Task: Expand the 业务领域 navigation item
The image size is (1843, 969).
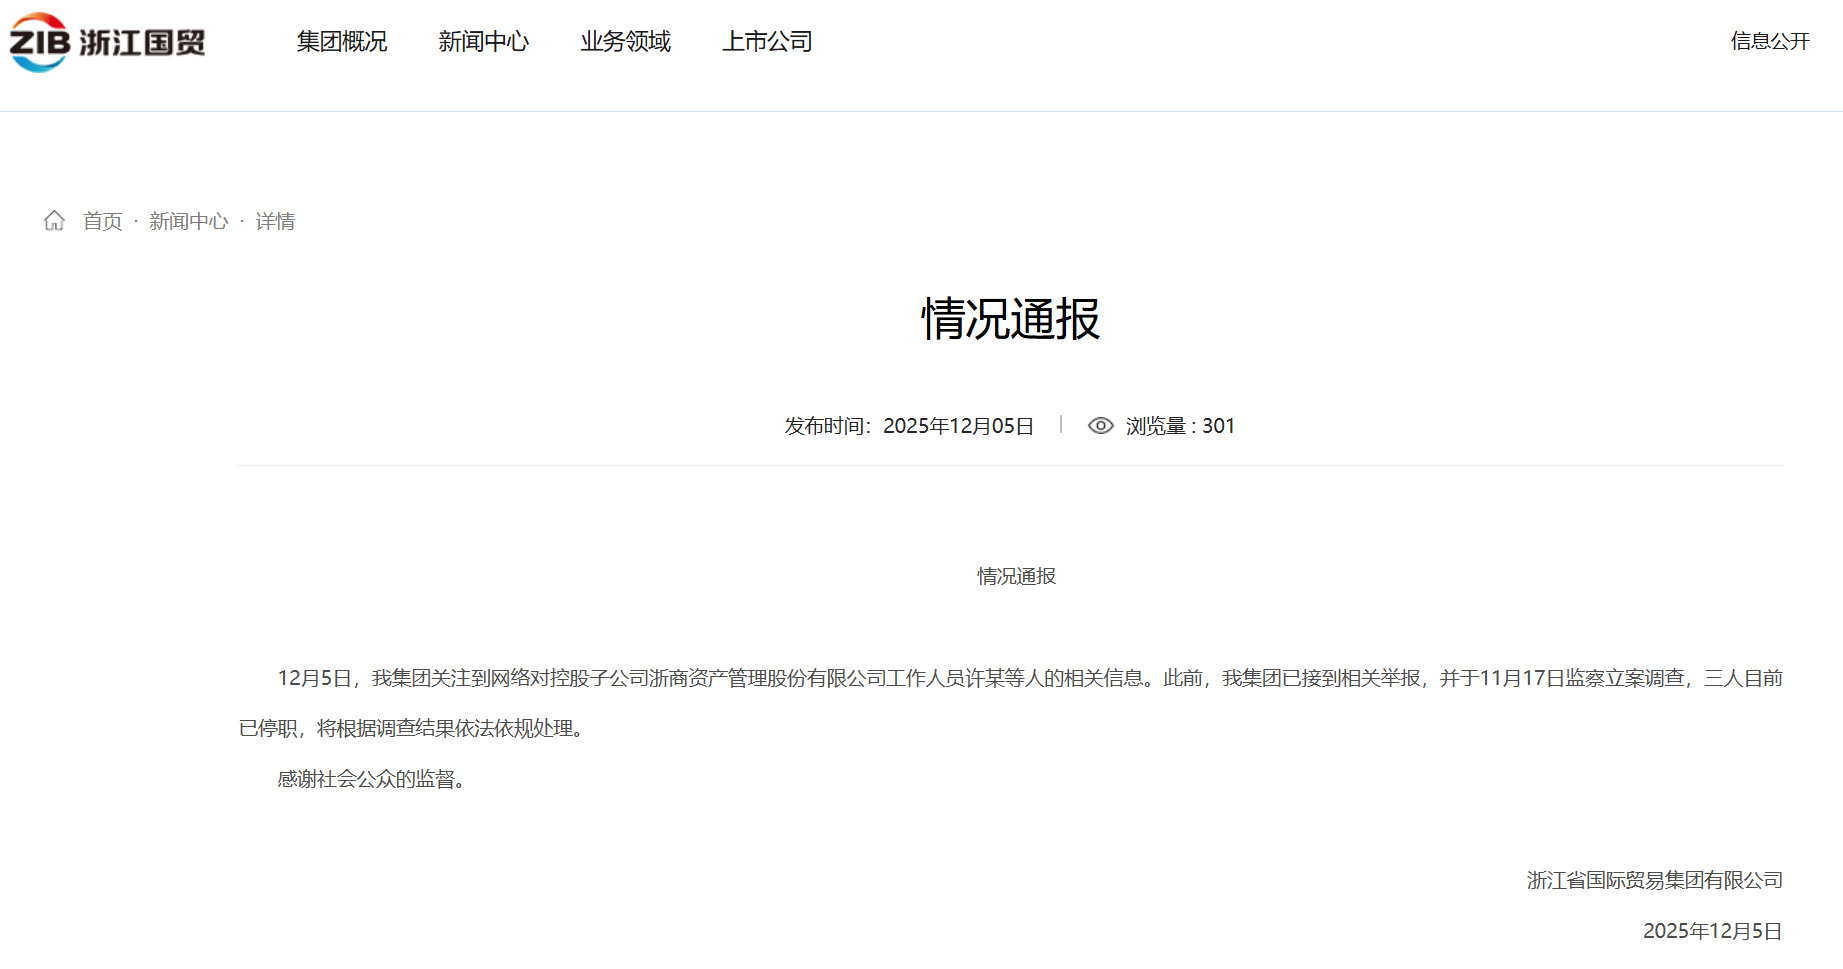Action: [x=625, y=42]
